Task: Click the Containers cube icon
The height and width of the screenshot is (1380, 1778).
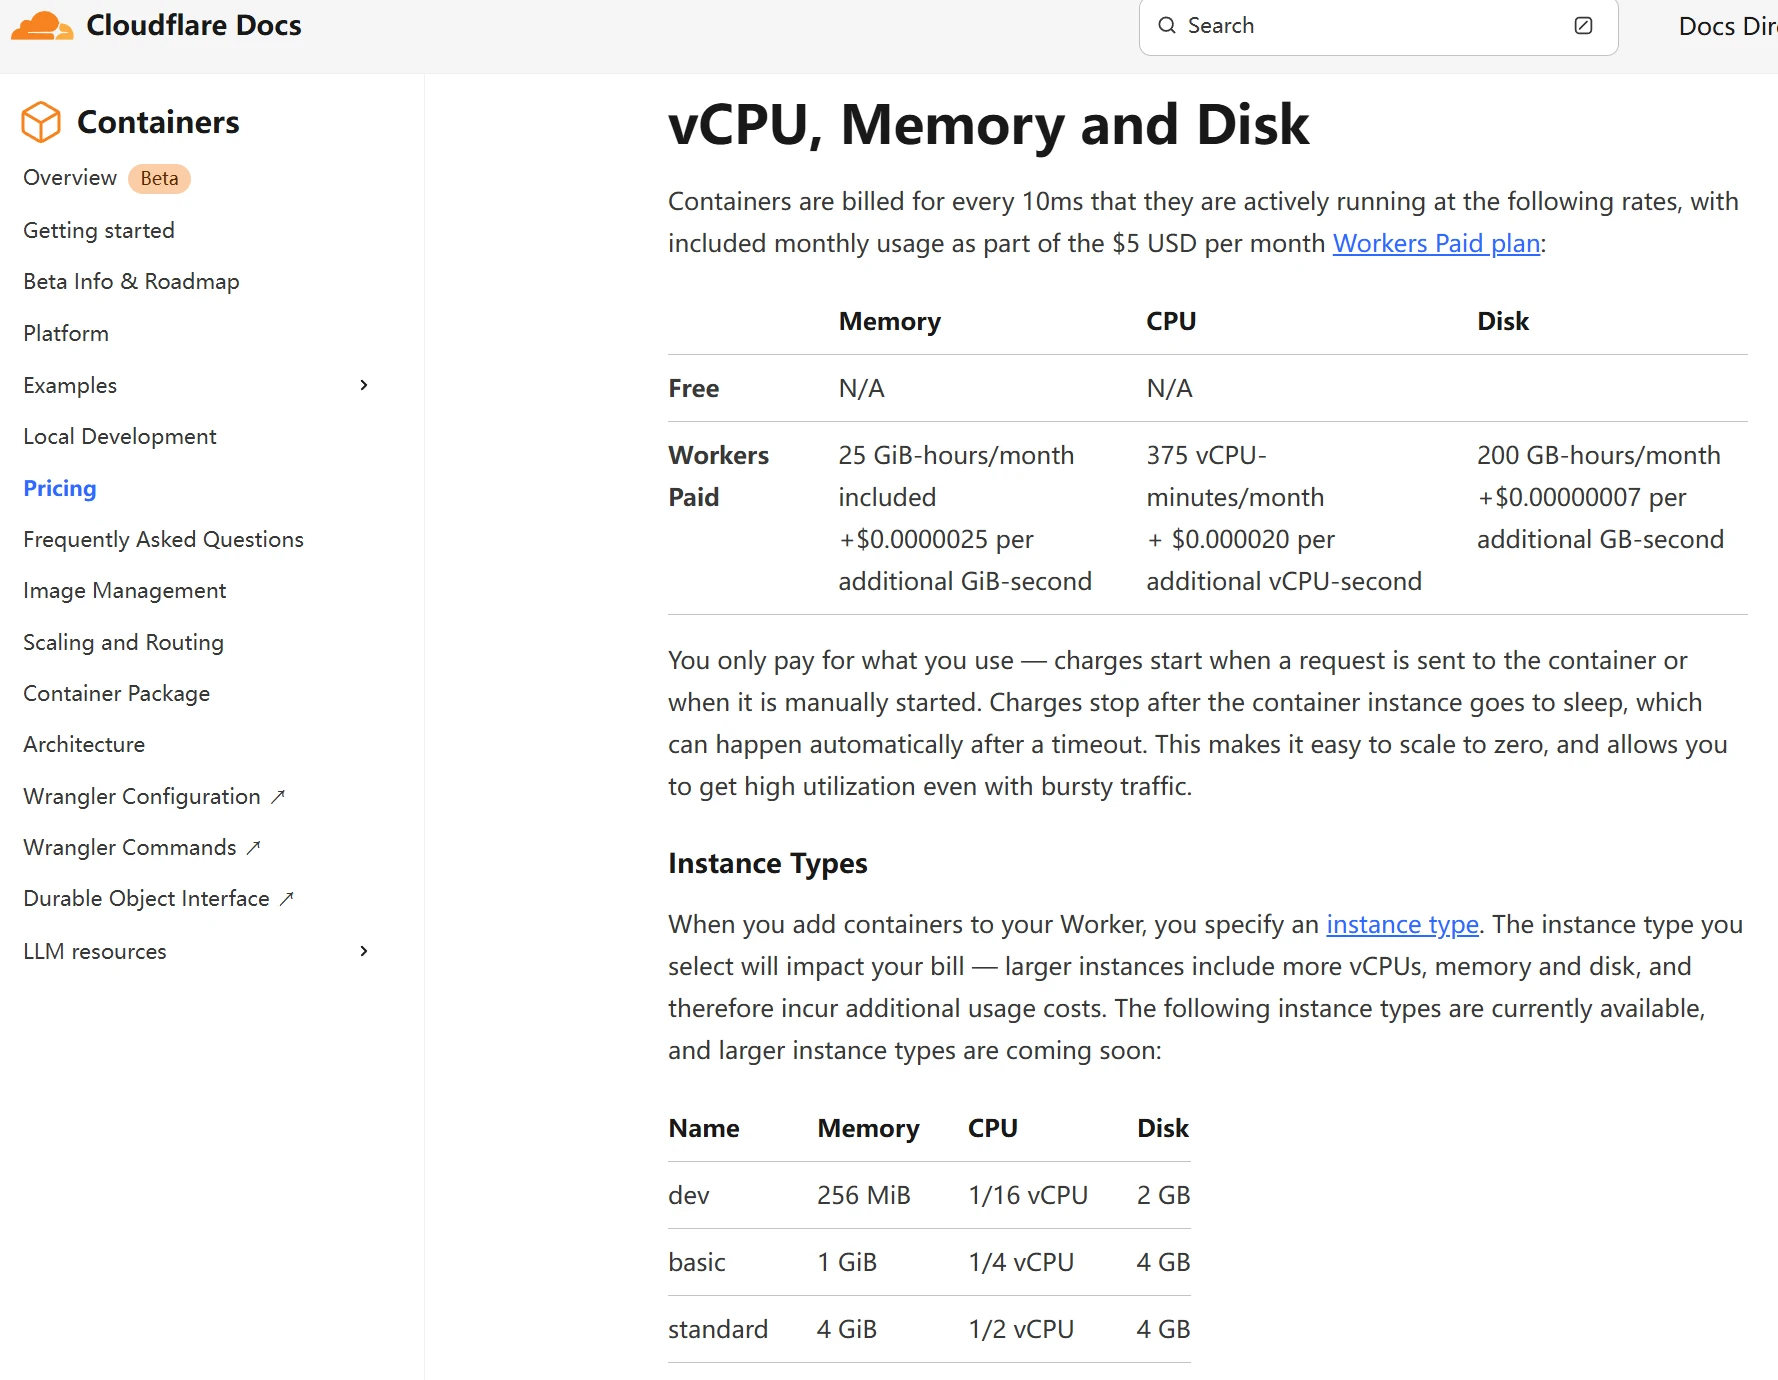Action: pyautogui.click(x=41, y=122)
